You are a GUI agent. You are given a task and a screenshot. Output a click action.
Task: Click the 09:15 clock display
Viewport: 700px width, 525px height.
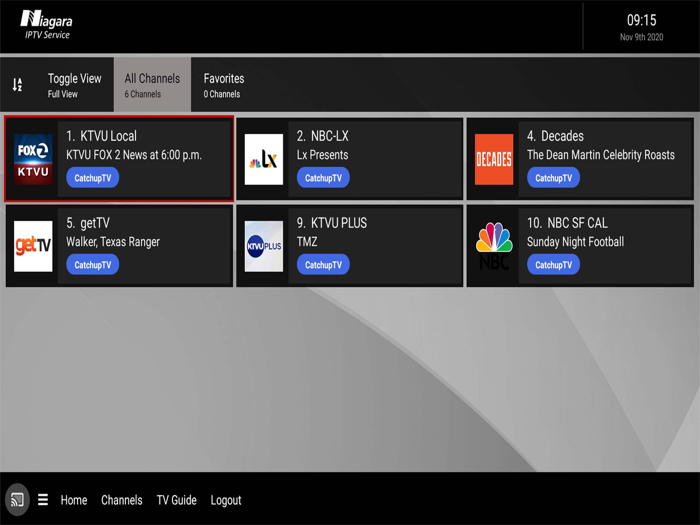point(642,20)
